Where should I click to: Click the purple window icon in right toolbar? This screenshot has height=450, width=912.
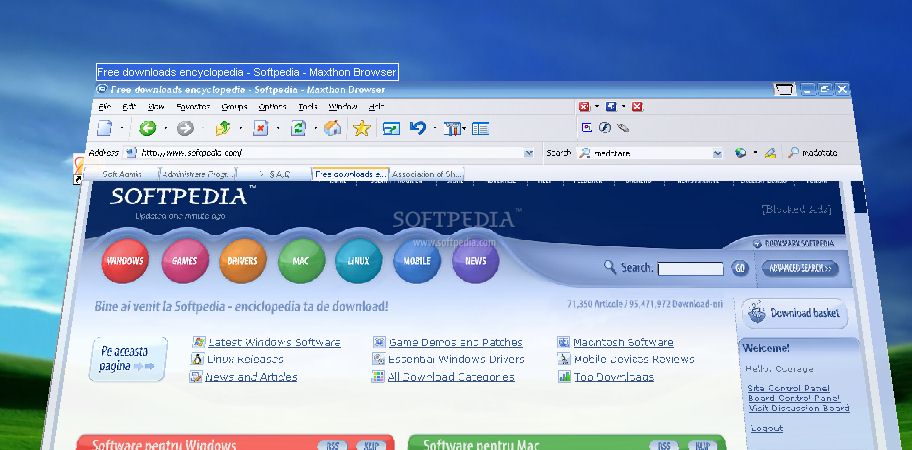pos(587,127)
